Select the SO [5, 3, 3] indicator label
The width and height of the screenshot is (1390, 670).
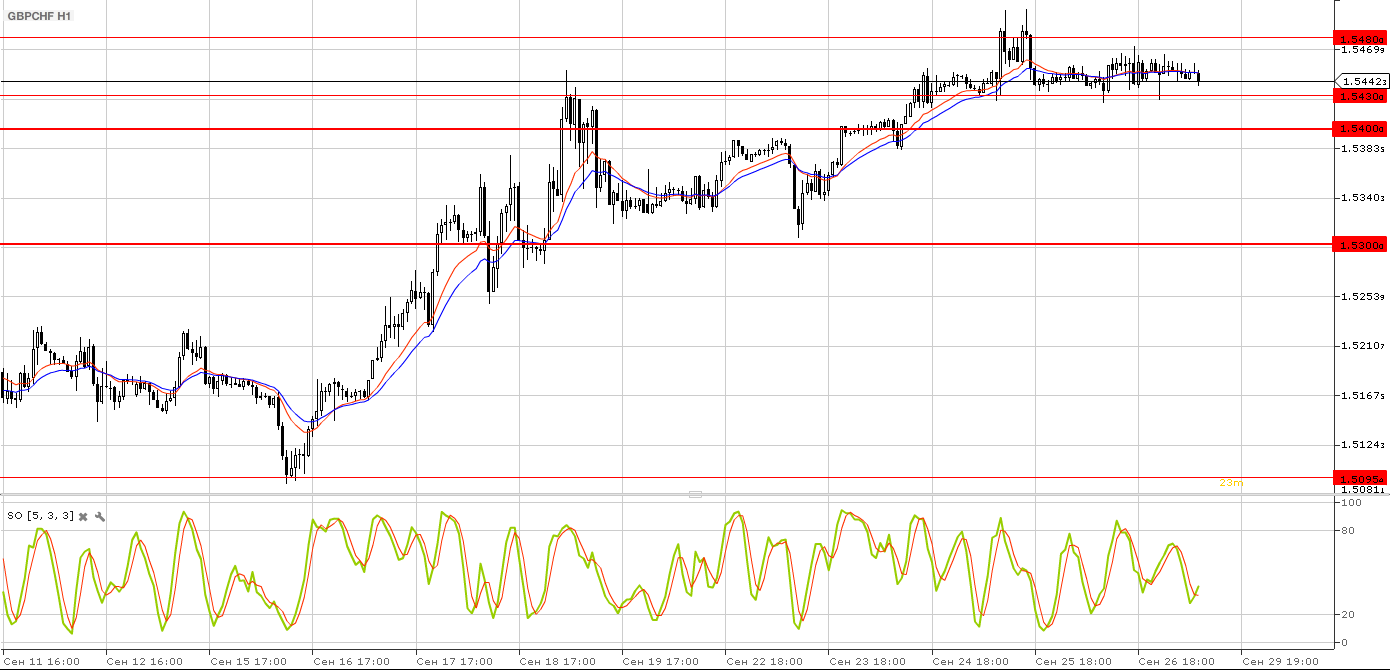(40, 516)
